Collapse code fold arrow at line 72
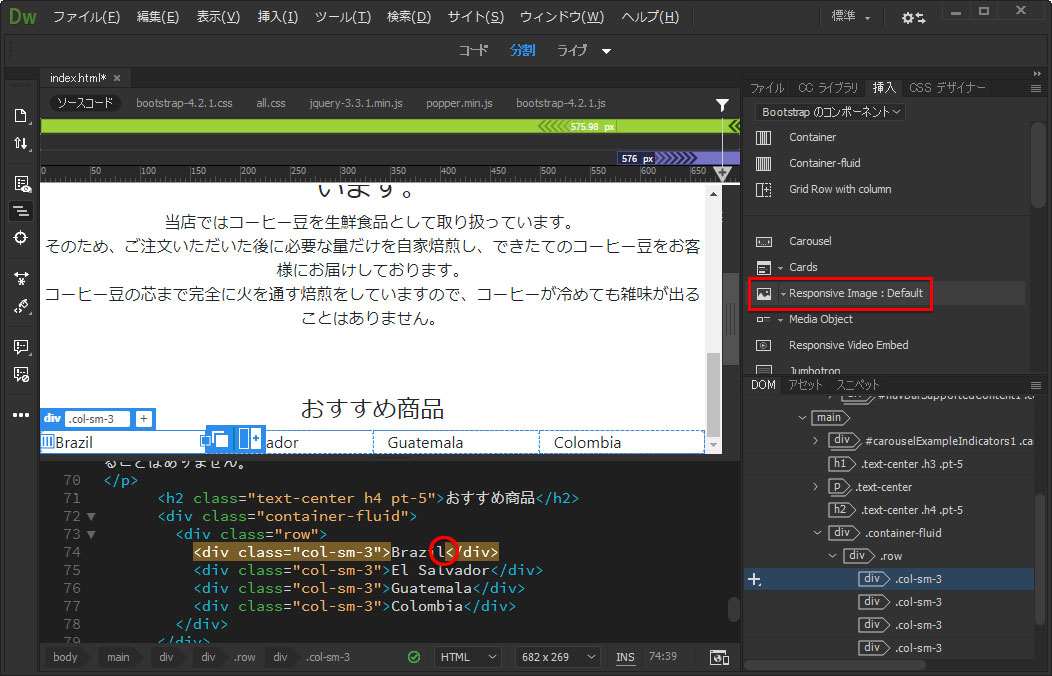1052x676 pixels. pyautogui.click(x=92, y=517)
